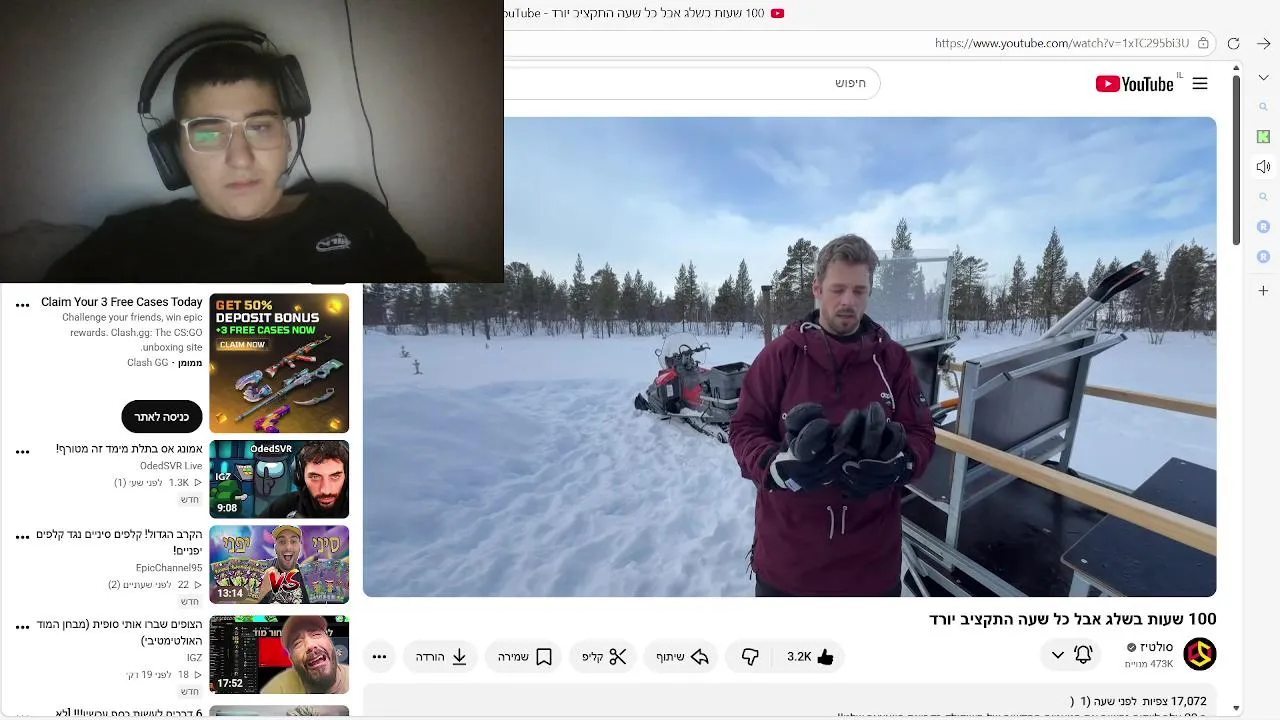Open more actions ellipsis under video
This screenshot has width=1280, height=720.
tap(379, 657)
